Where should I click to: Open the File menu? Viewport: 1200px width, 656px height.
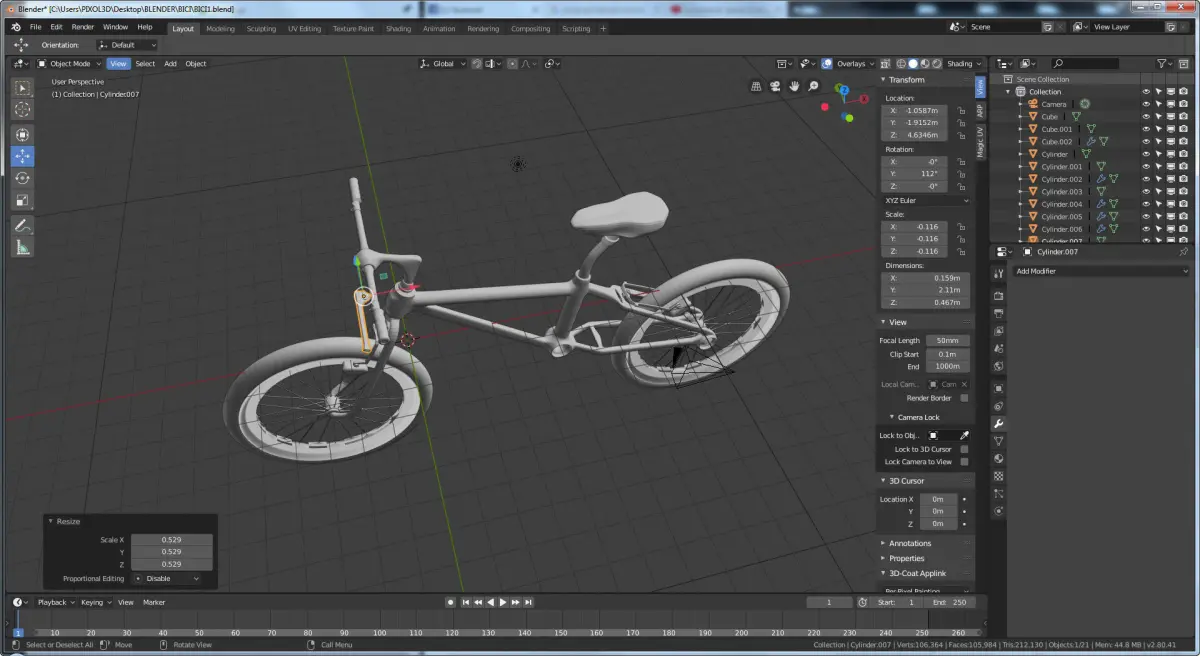[x=36, y=27]
